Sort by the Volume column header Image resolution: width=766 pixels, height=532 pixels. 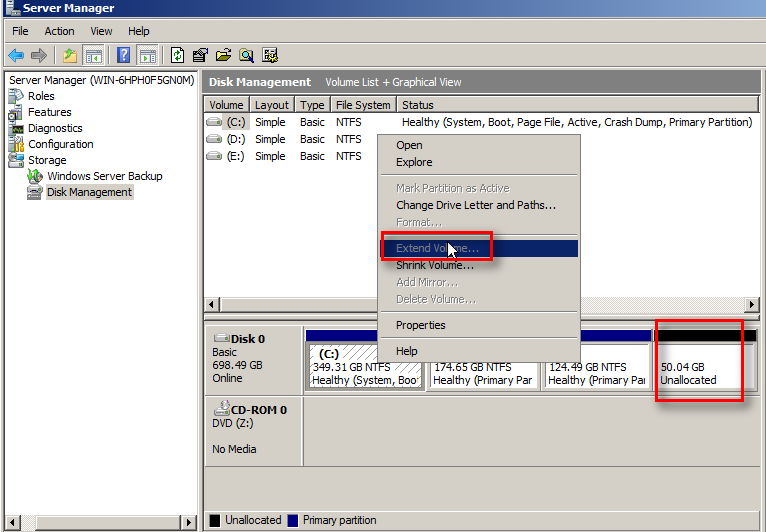tap(227, 105)
